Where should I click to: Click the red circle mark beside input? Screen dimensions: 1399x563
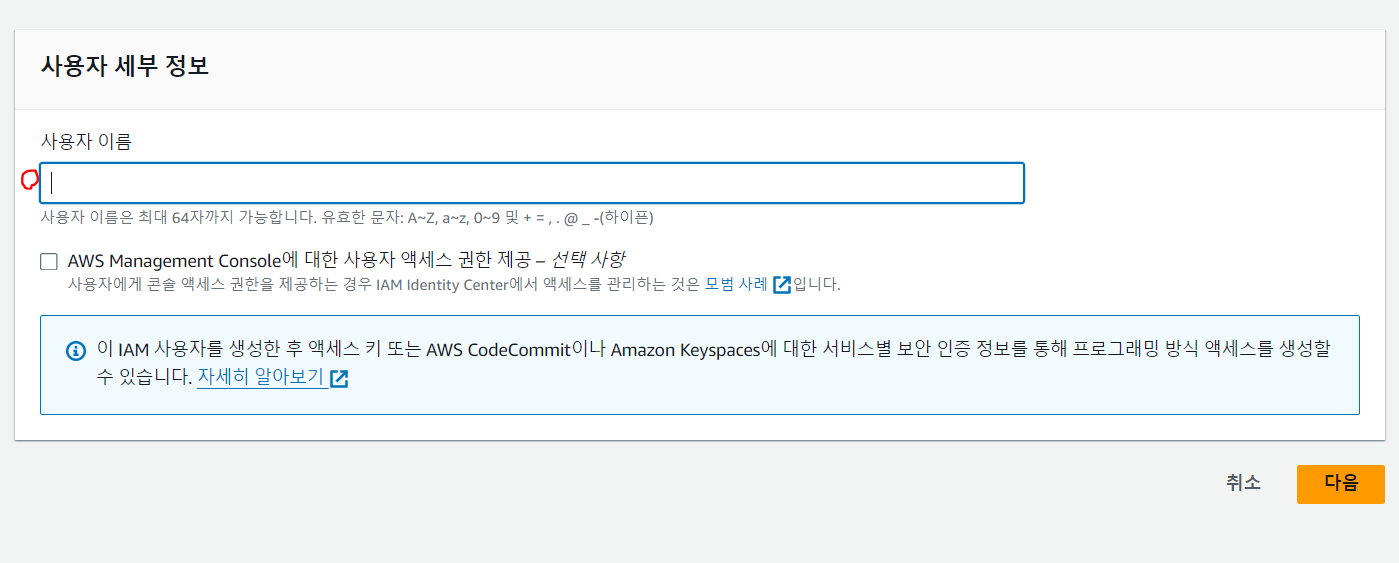point(29,180)
